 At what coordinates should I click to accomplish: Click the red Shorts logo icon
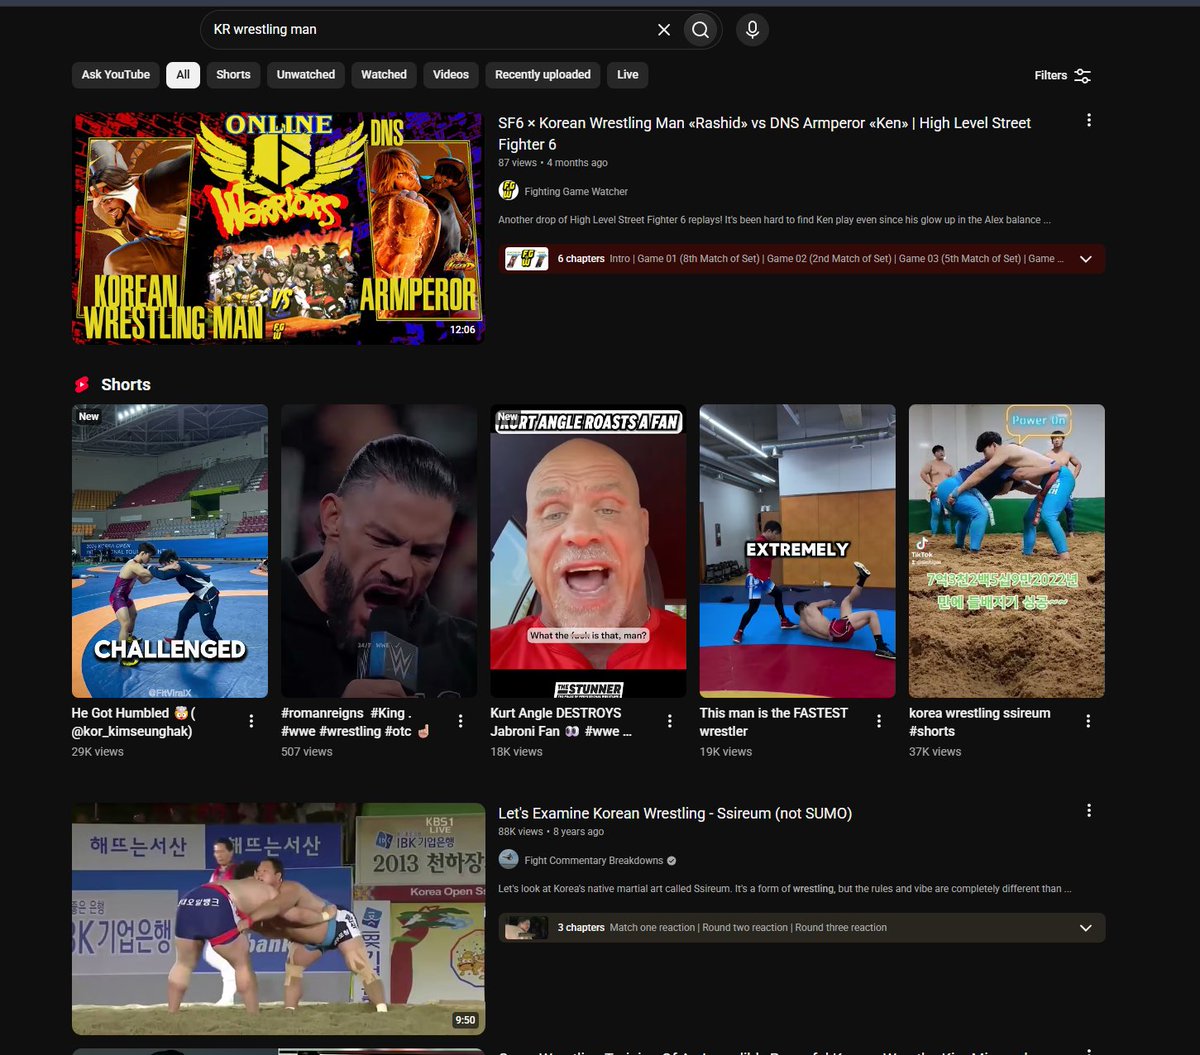pos(82,385)
